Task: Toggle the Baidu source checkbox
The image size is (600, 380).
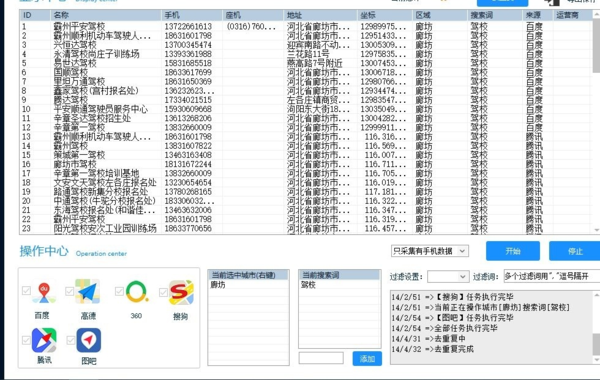Action: (26, 290)
